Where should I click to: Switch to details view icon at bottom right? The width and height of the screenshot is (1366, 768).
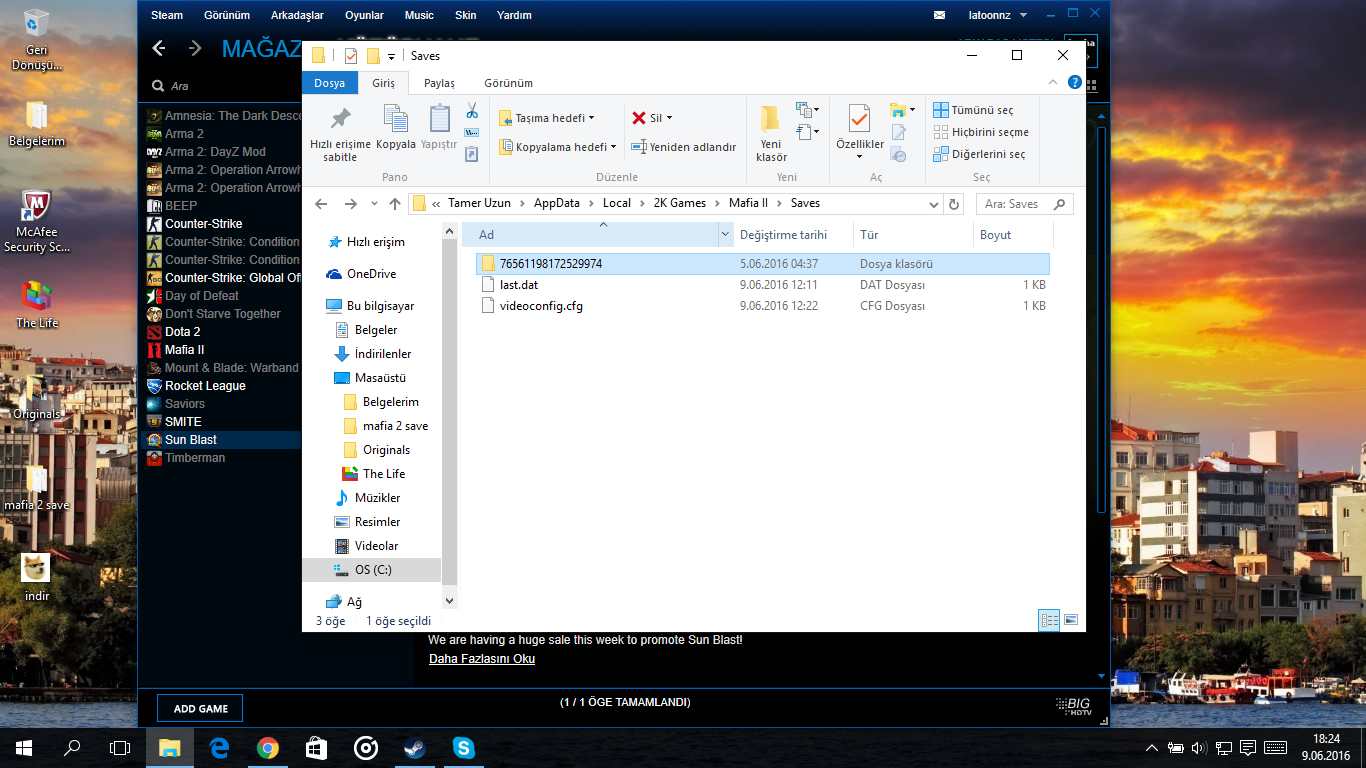[x=1049, y=620]
